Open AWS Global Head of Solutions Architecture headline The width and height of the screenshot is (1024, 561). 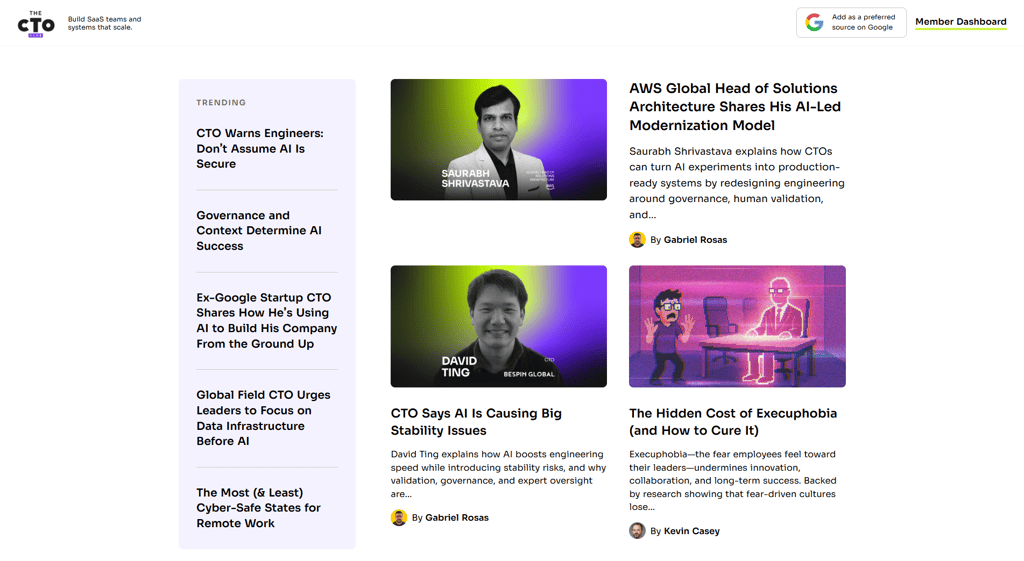coord(735,106)
